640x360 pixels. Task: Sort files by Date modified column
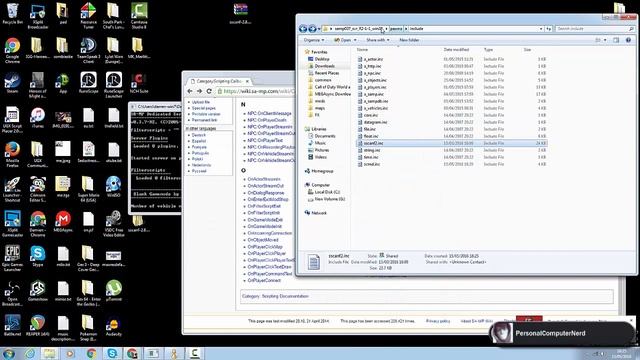(456, 49)
